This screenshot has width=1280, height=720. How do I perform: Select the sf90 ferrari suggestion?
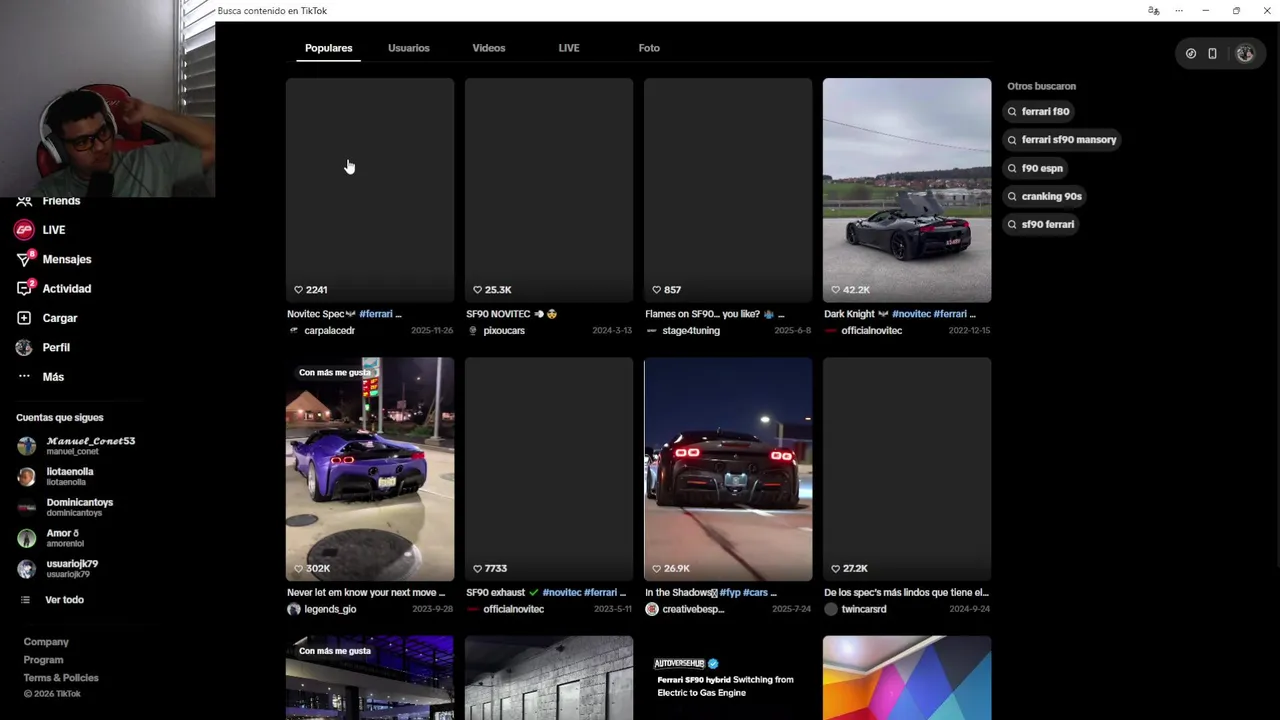click(1040, 225)
